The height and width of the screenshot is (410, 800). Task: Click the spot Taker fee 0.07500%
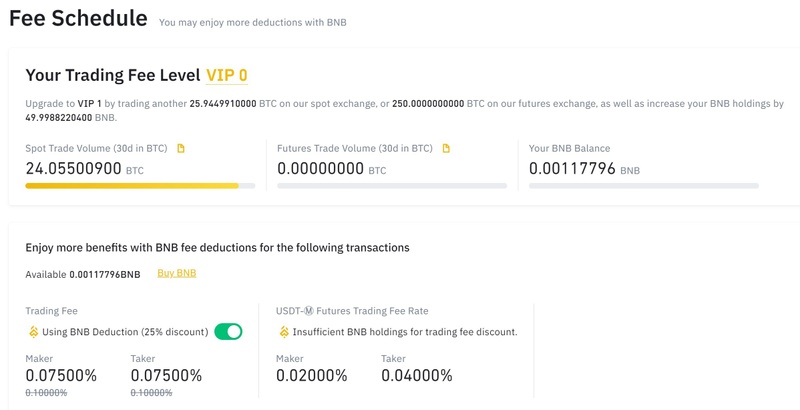166,376
